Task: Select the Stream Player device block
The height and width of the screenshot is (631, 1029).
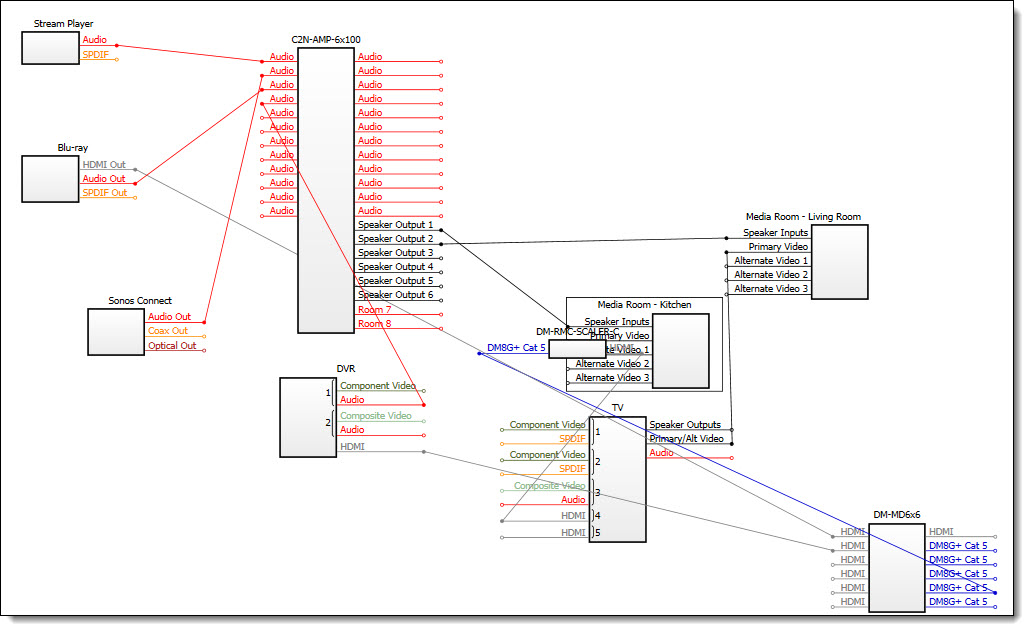Action: pos(51,48)
